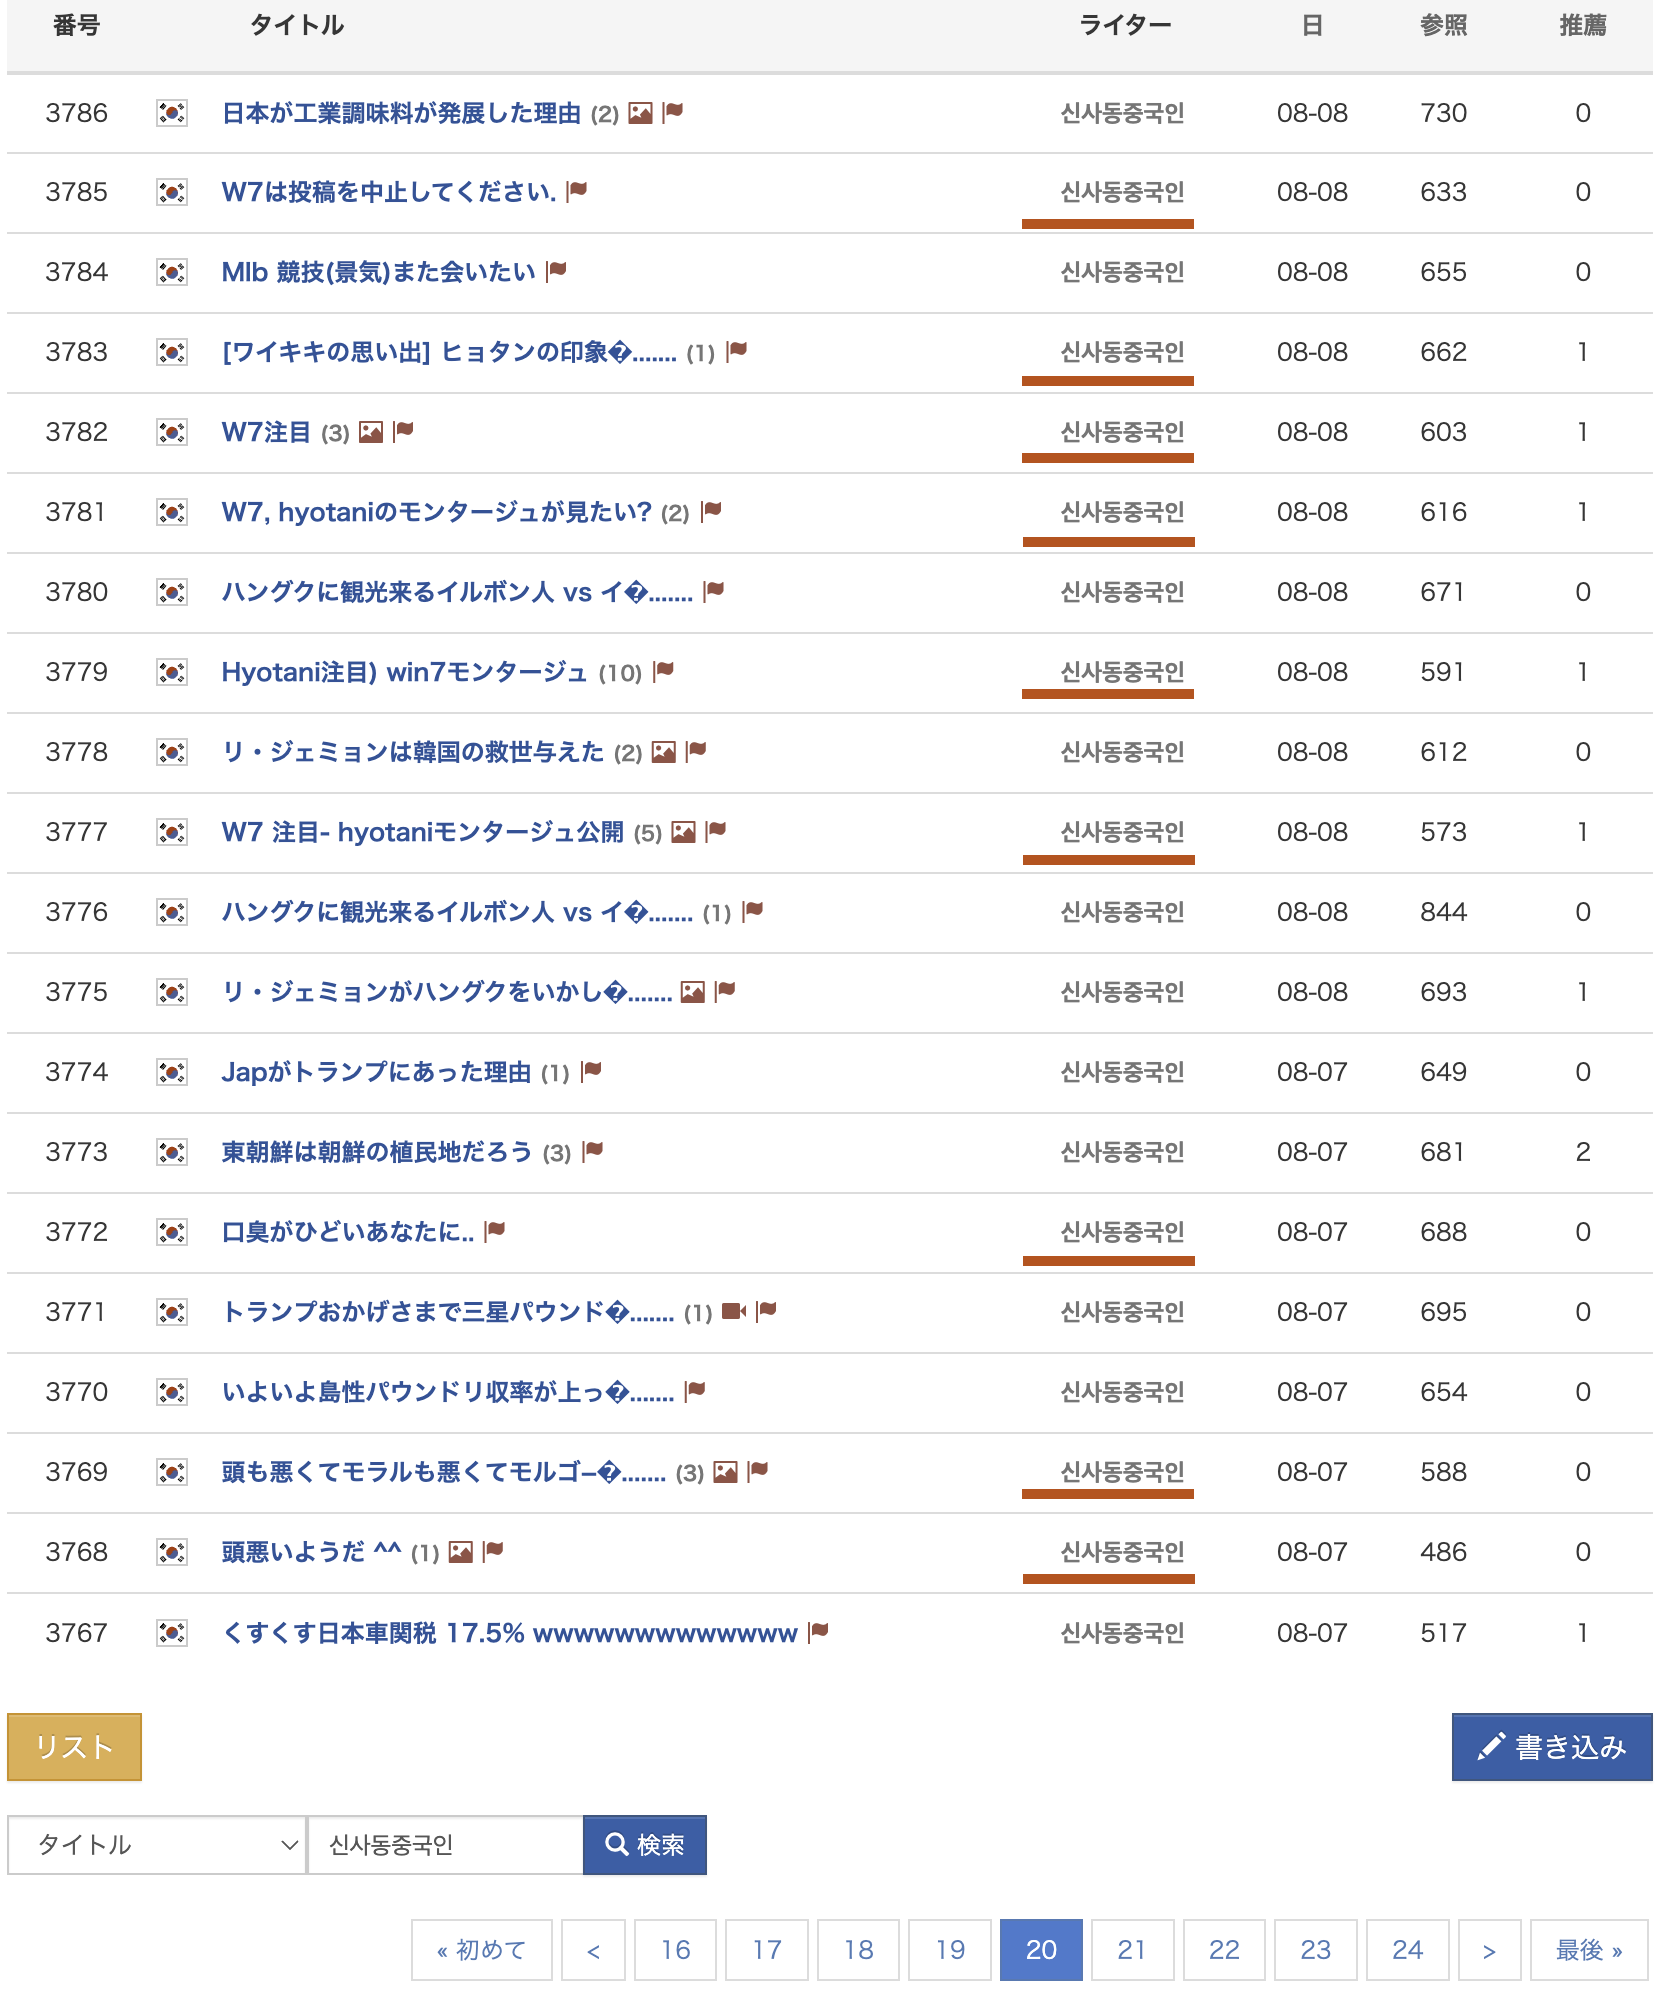The height and width of the screenshot is (1996, 1664).
Task: Open the post titled W7注目
Action: point(266,432)
